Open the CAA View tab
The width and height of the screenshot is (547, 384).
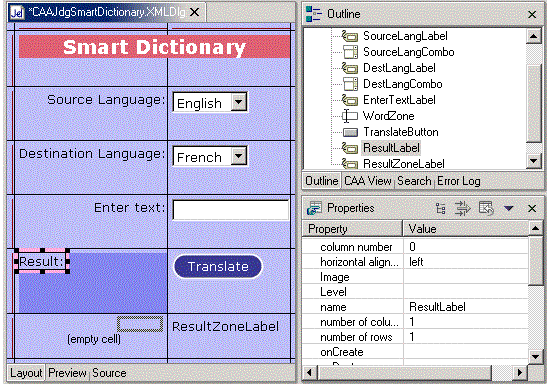pos(368,181)
